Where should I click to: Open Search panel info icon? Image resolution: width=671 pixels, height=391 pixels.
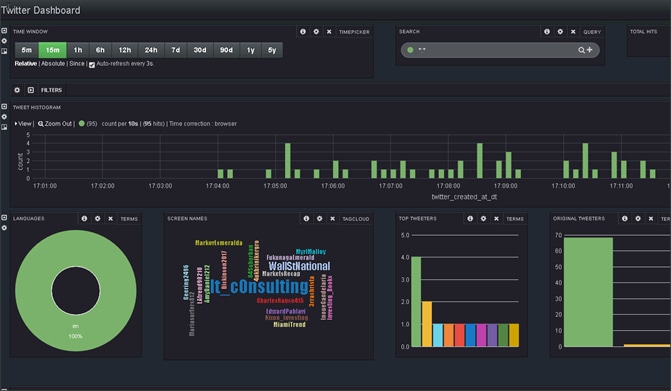tap(547, 32)
